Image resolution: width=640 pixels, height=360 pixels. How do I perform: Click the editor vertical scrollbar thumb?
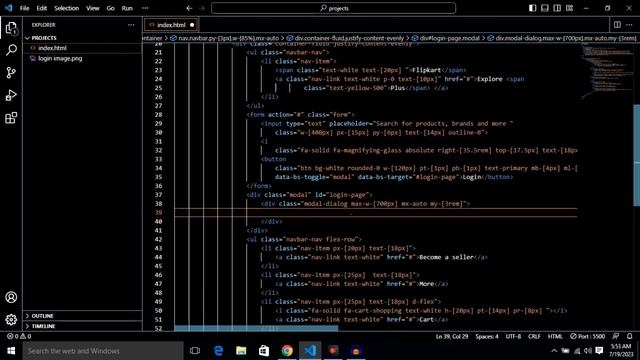(x=636, y=155)
